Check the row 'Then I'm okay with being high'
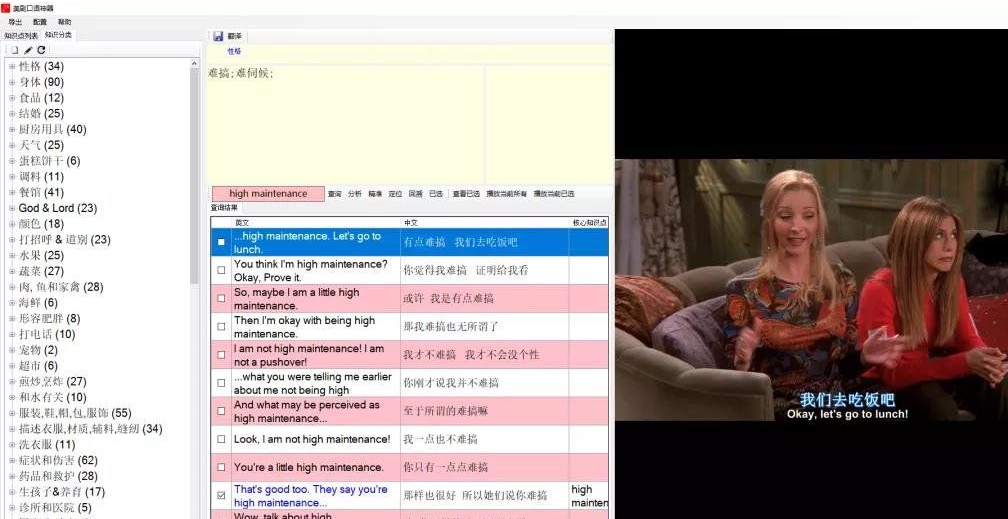This screenshot has height=519, width=1008. click(221, 327)
